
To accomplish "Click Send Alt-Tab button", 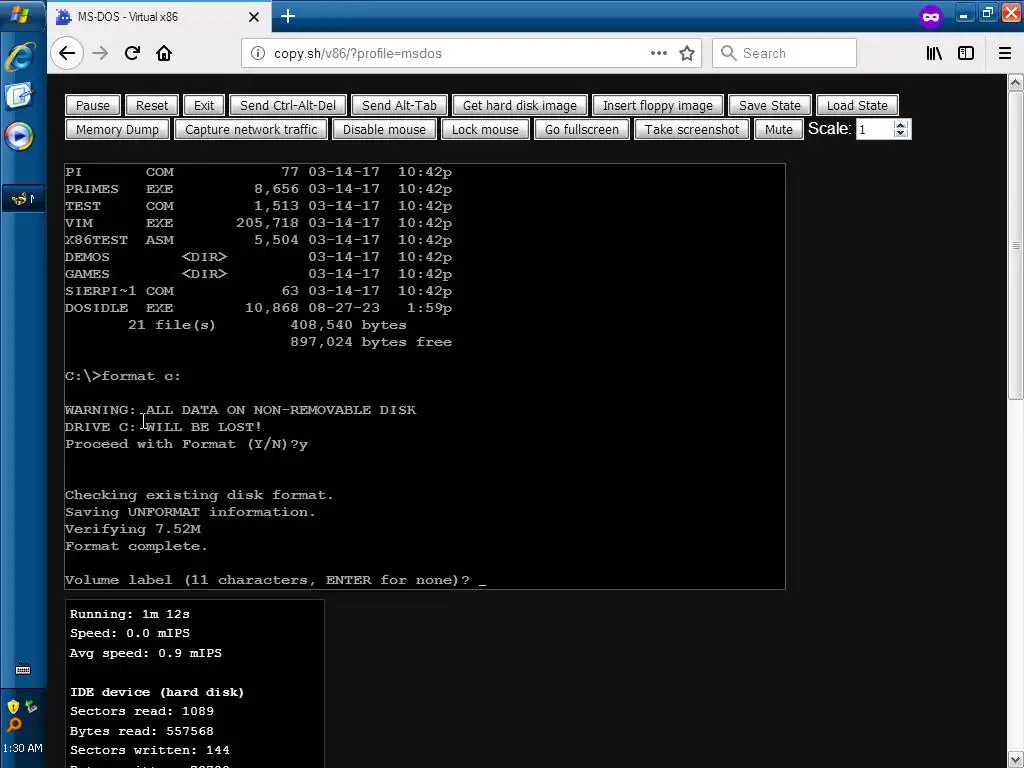I will coord(399,105).
